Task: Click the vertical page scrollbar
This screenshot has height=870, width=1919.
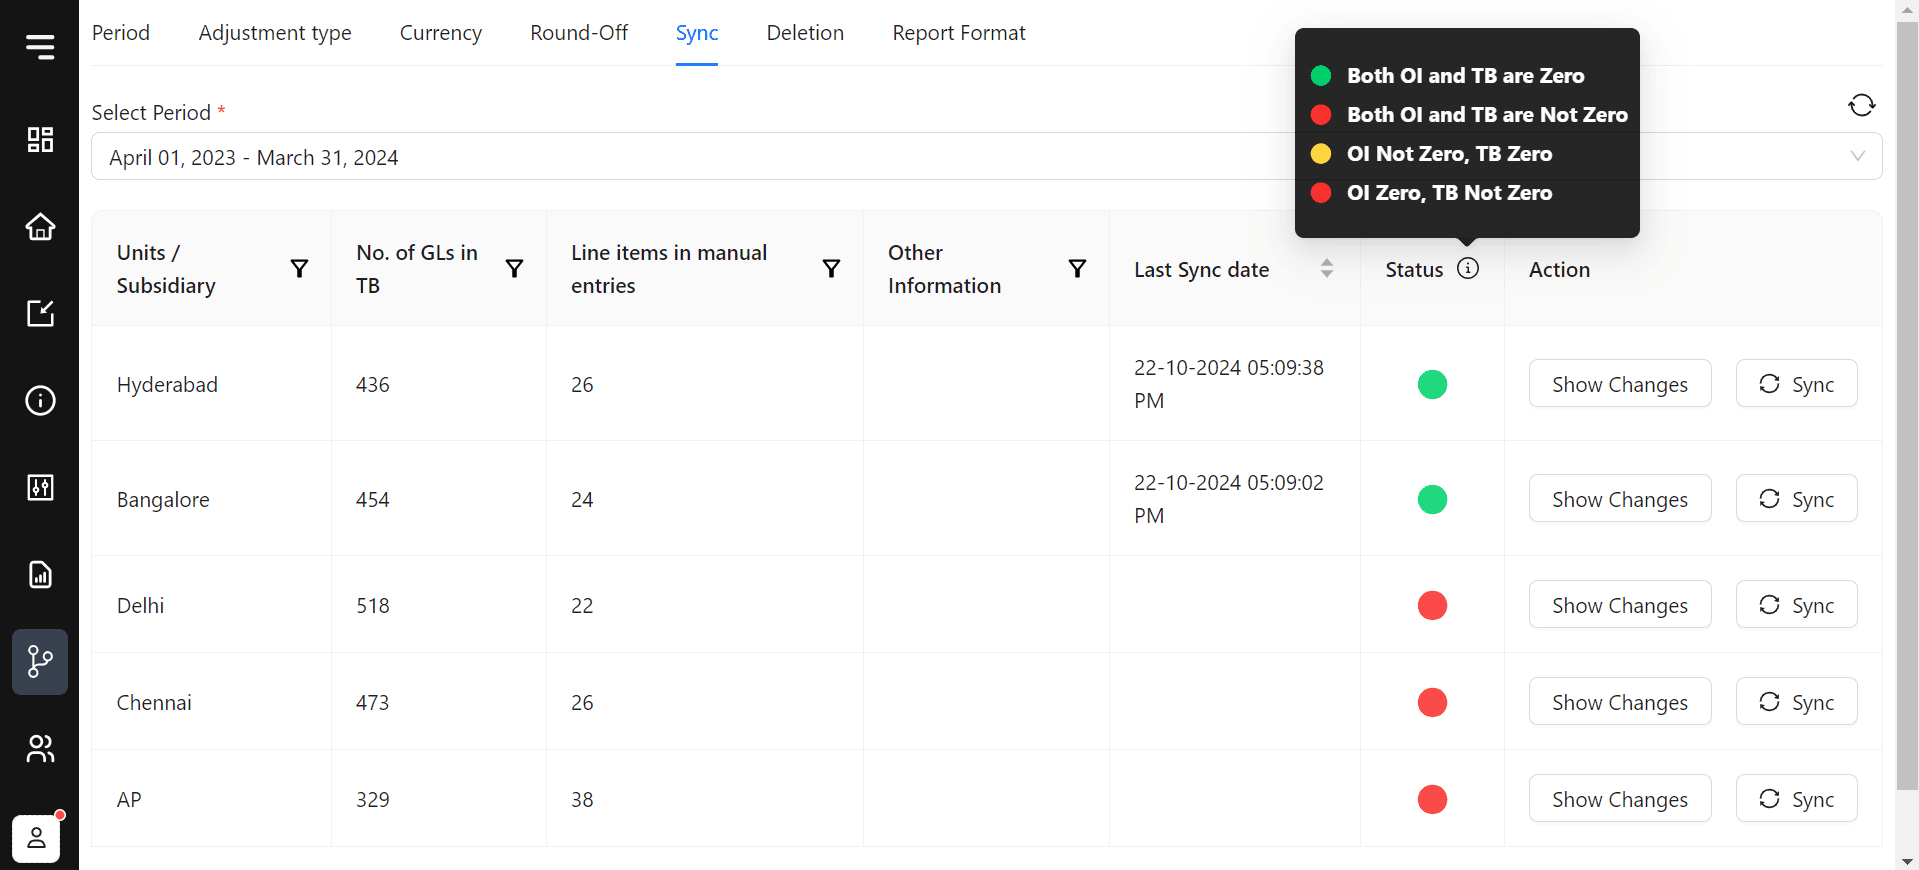Action: (1907, 405)
